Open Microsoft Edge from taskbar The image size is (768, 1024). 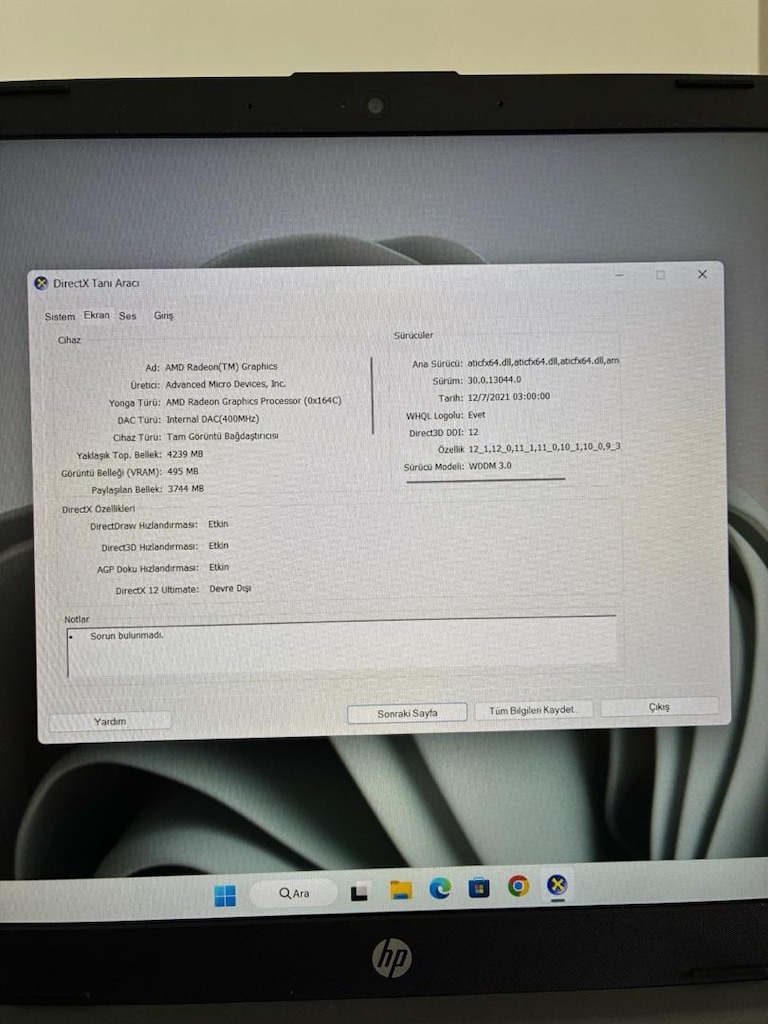pyautogui.click(x=440, y=889)
